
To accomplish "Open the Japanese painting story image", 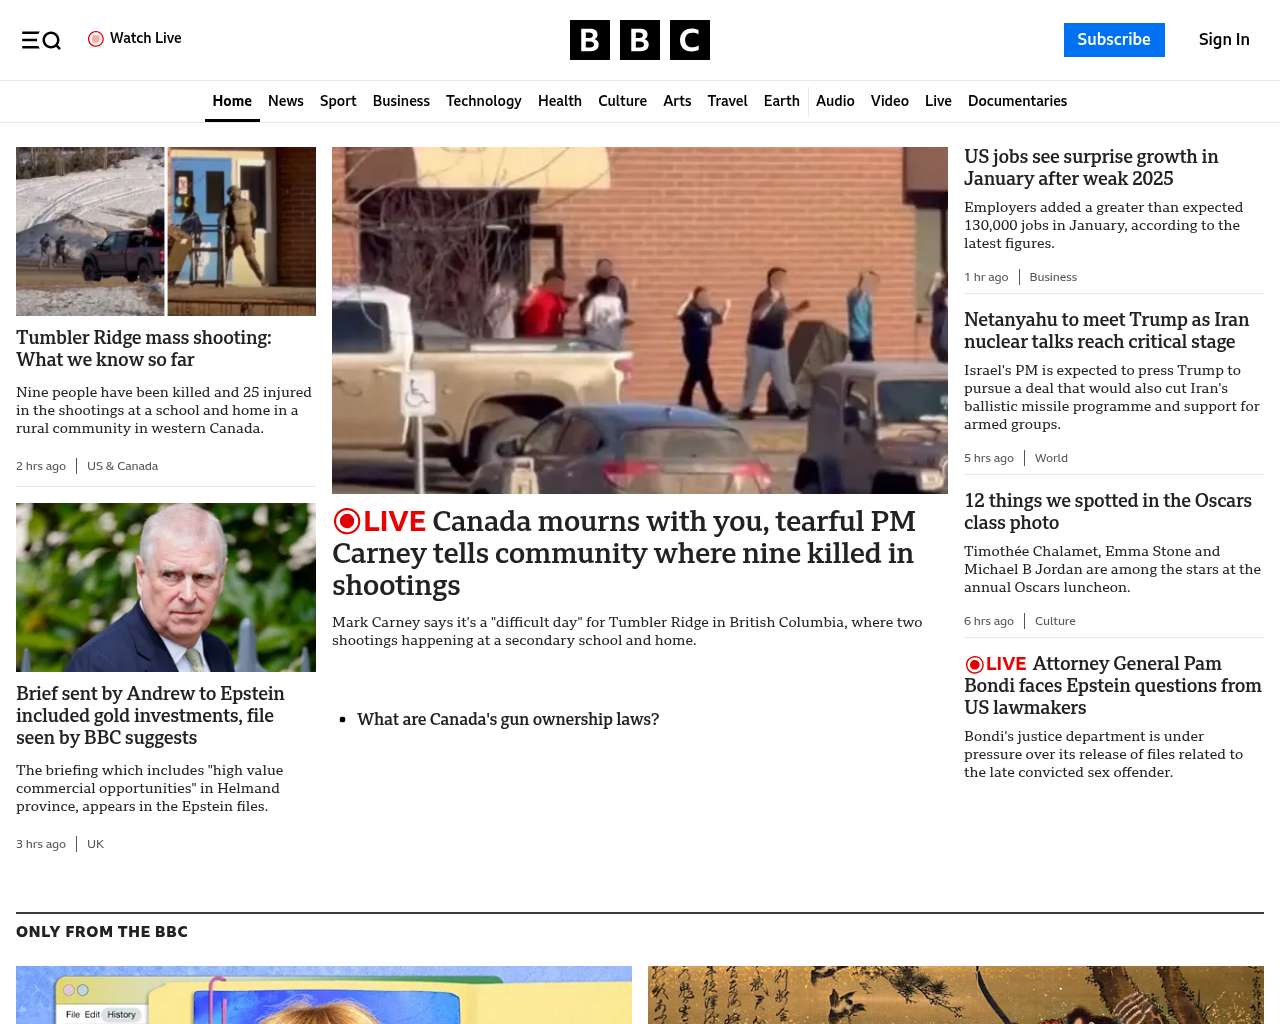I will (x=956, y=995).
